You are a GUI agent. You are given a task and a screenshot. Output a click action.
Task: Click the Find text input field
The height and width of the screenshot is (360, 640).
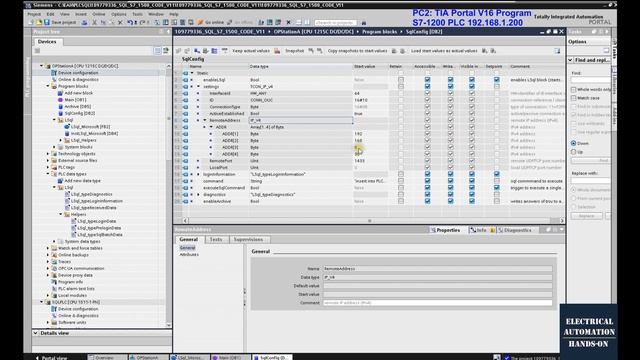(591, 80)
